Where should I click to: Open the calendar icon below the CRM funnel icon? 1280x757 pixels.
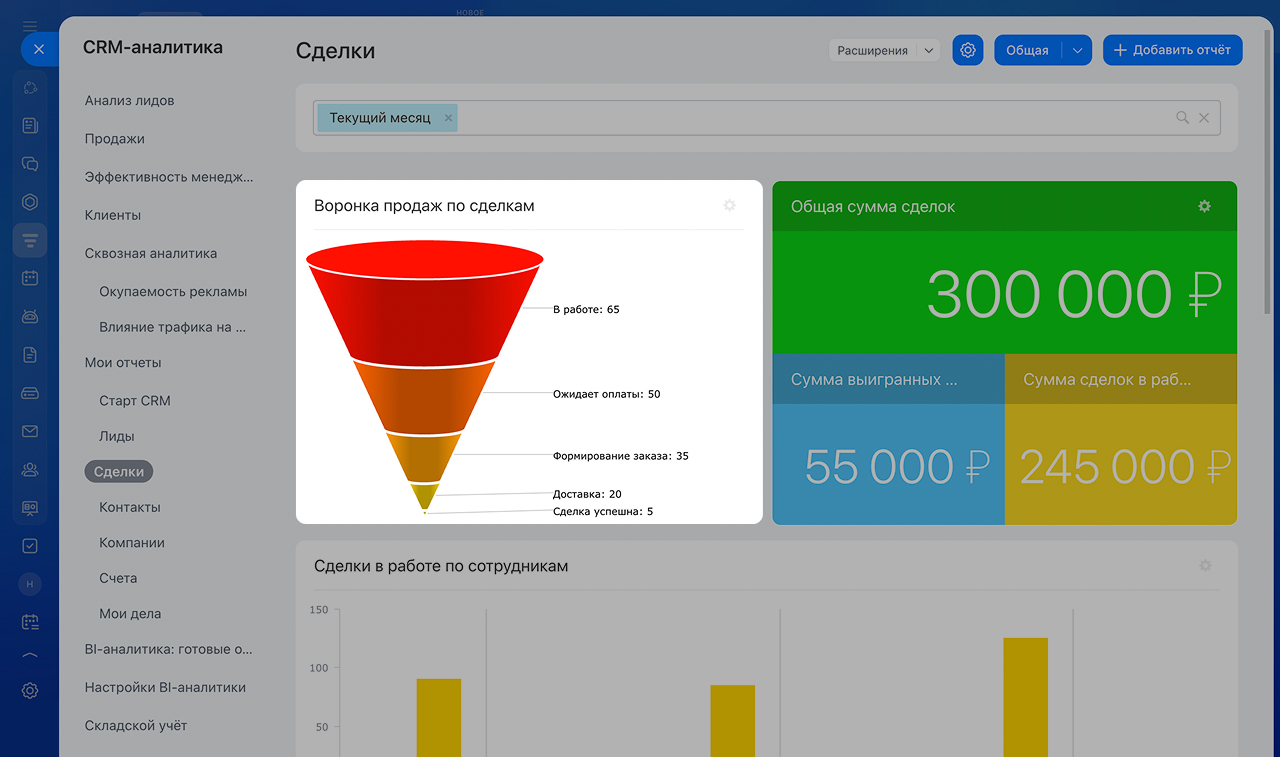coord(30,278)
